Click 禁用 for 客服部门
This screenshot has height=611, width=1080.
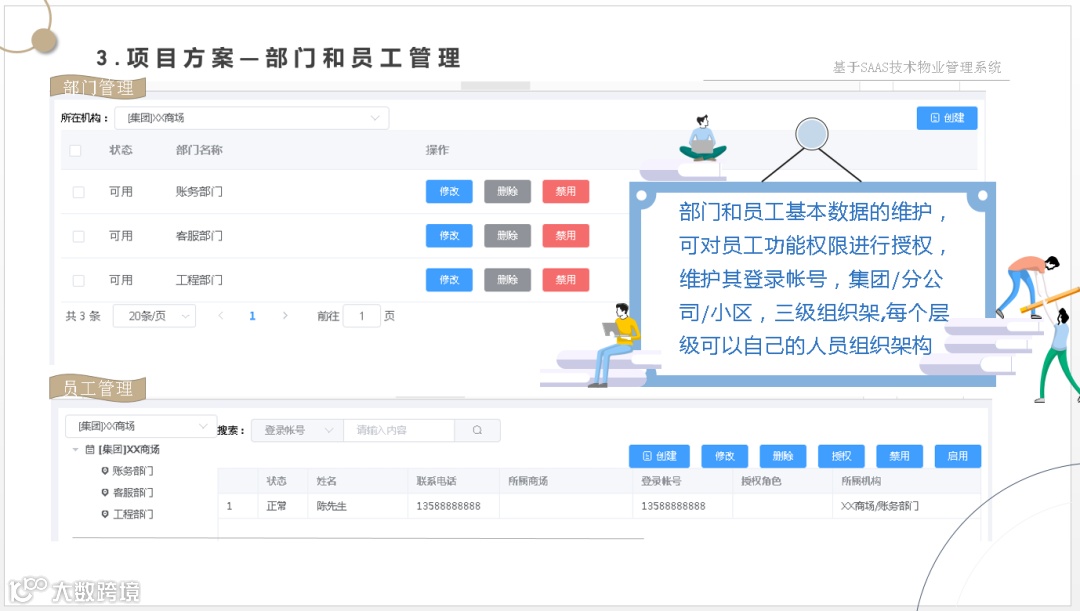click(x=565, y=236)
